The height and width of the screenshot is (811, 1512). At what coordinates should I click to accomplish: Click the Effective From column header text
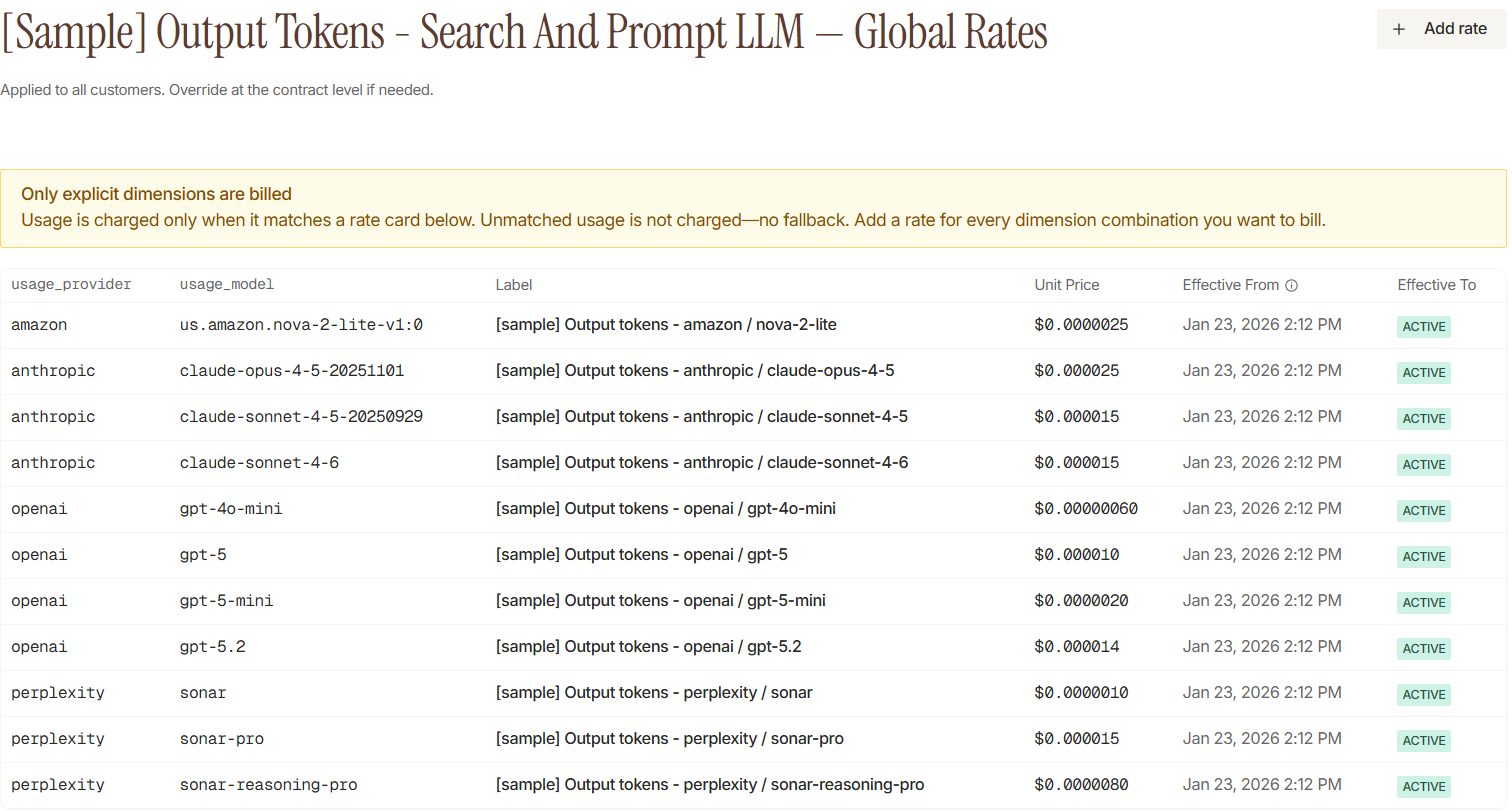click(x=1231, y=285)
